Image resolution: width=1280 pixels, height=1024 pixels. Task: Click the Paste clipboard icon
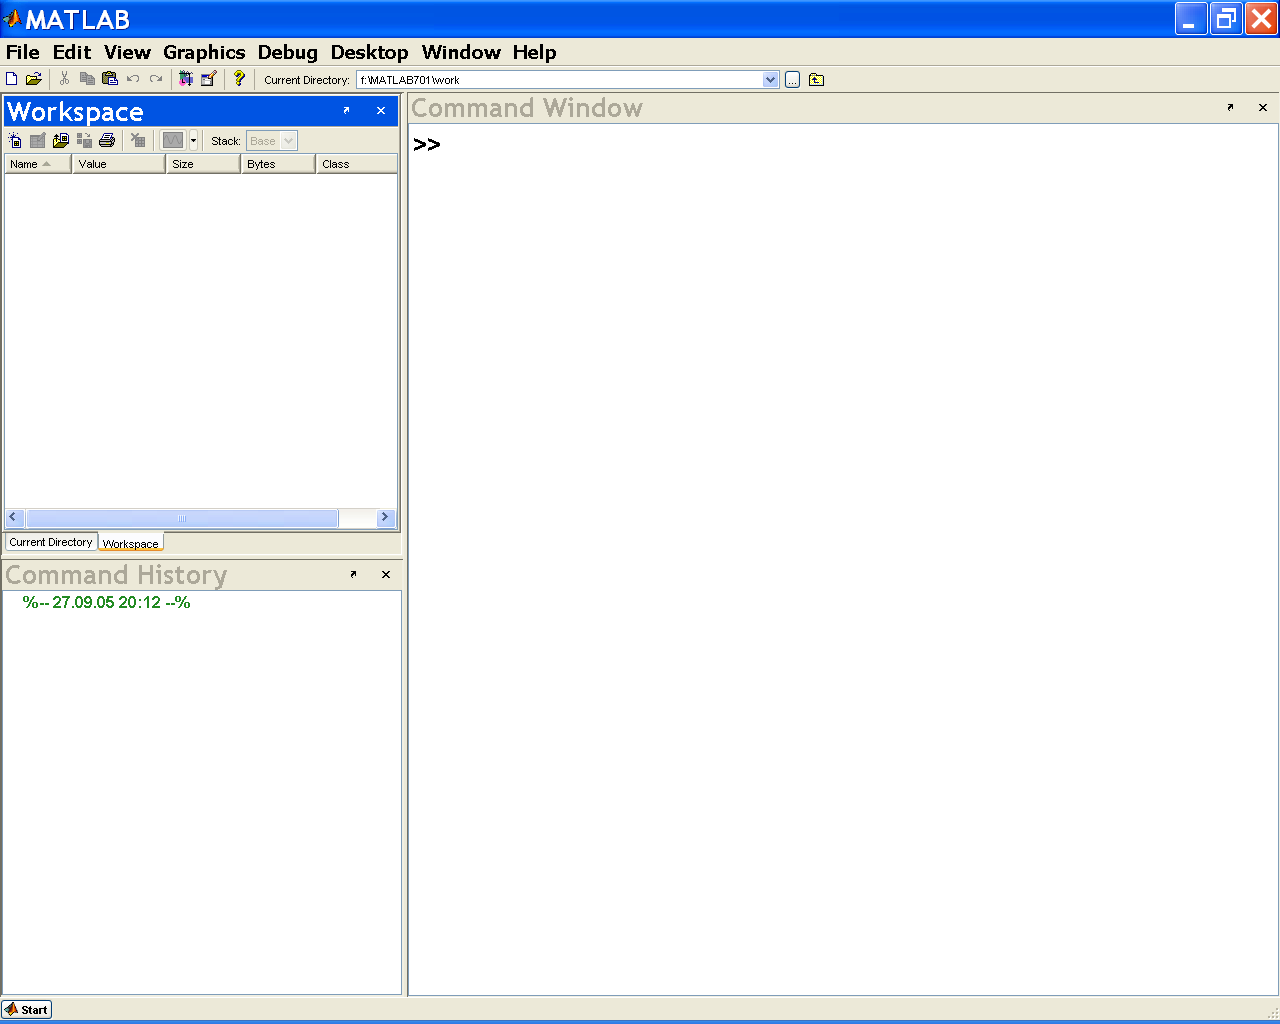click(x=110, y=79)
